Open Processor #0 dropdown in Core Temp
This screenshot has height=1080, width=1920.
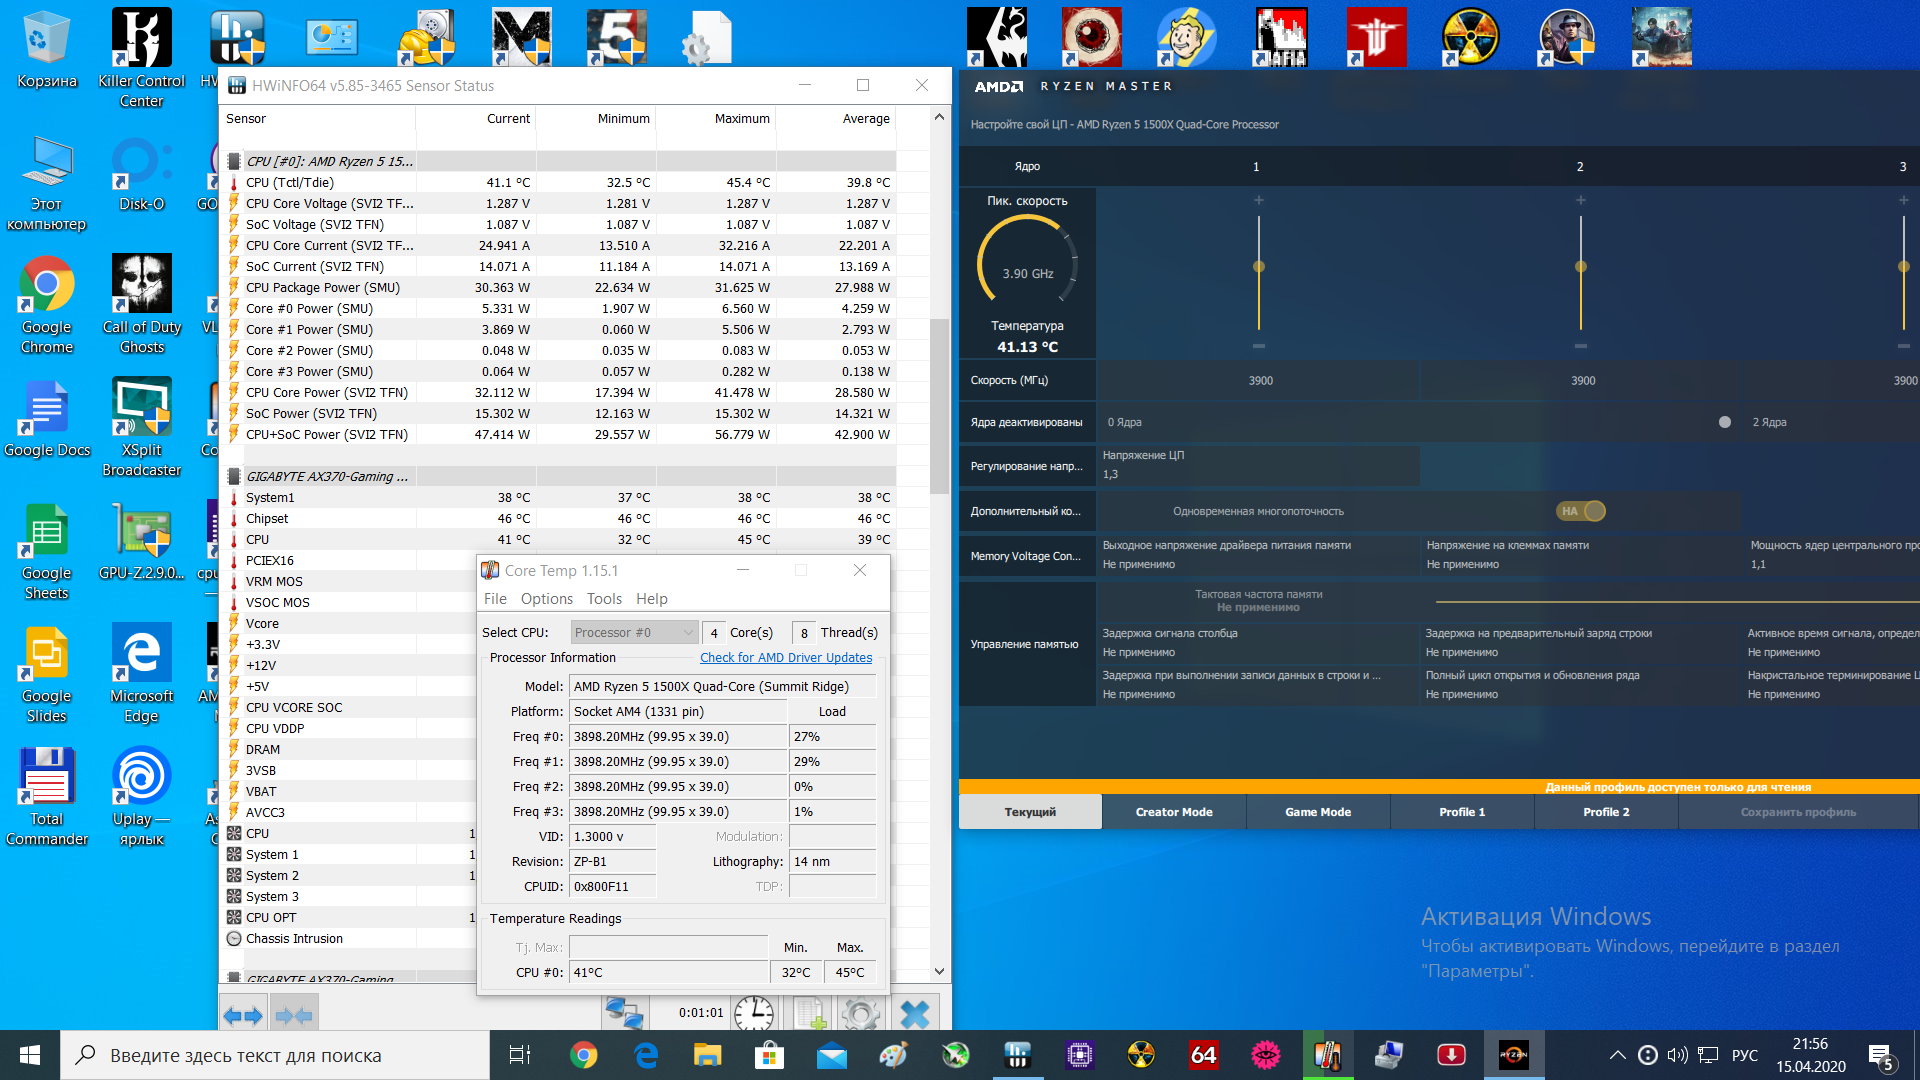pos(634,632)
